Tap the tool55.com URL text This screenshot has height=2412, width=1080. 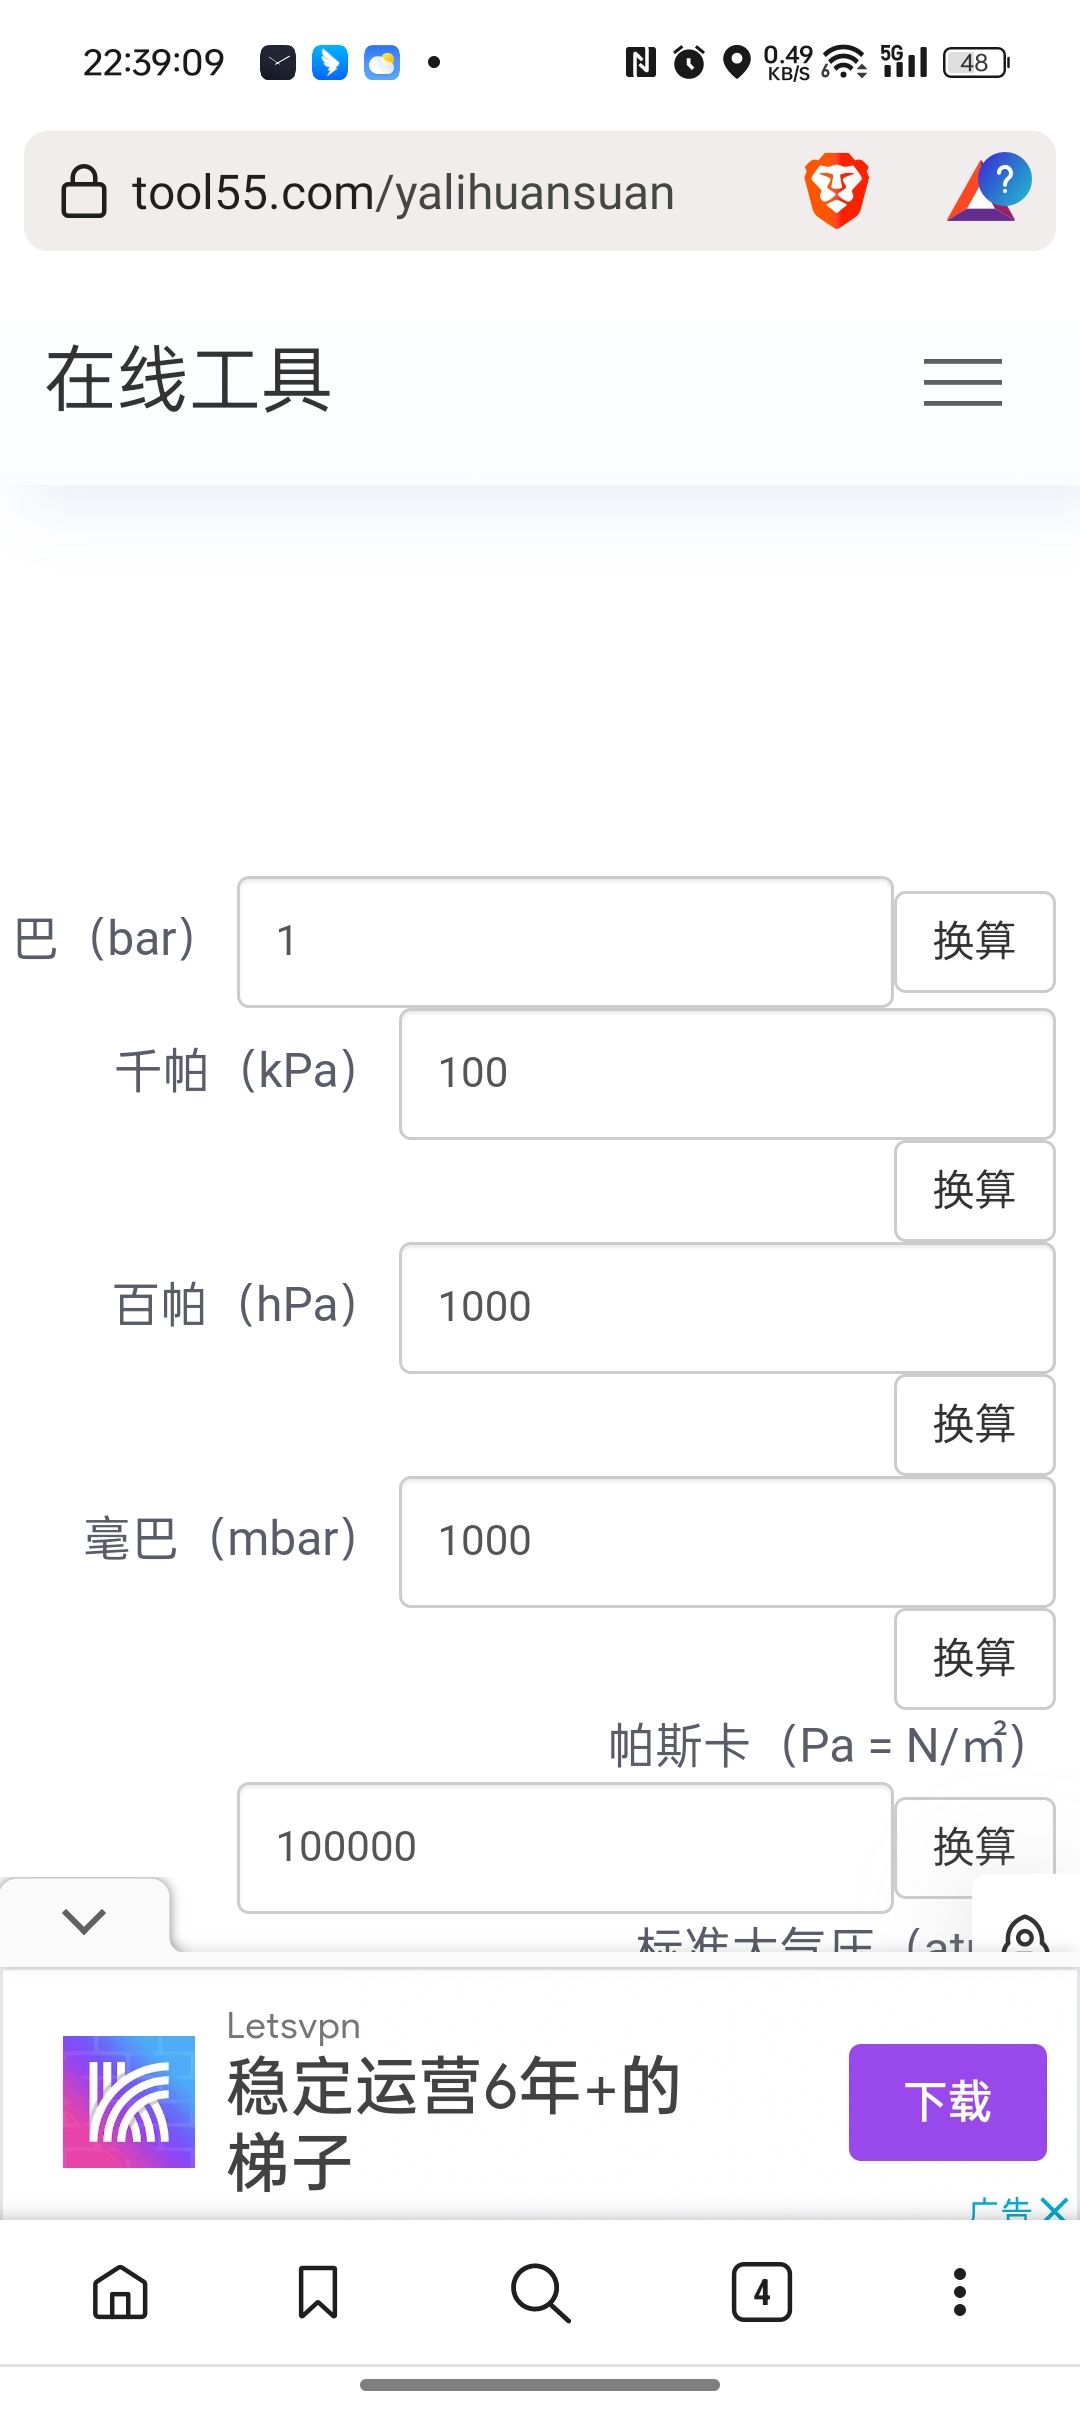tap(403, 192)
